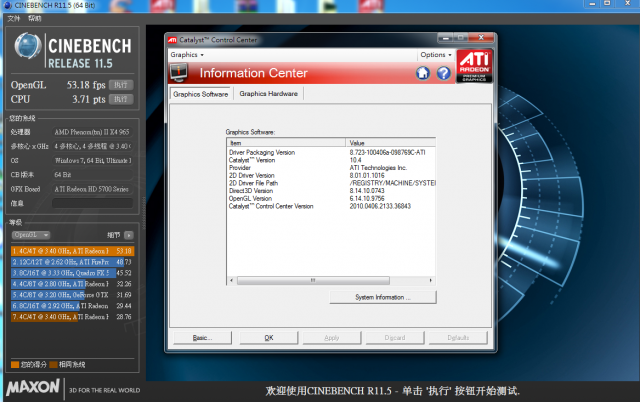Click the CB version 64 Bit field
This screenshot has height=402, width=640.
93,175
